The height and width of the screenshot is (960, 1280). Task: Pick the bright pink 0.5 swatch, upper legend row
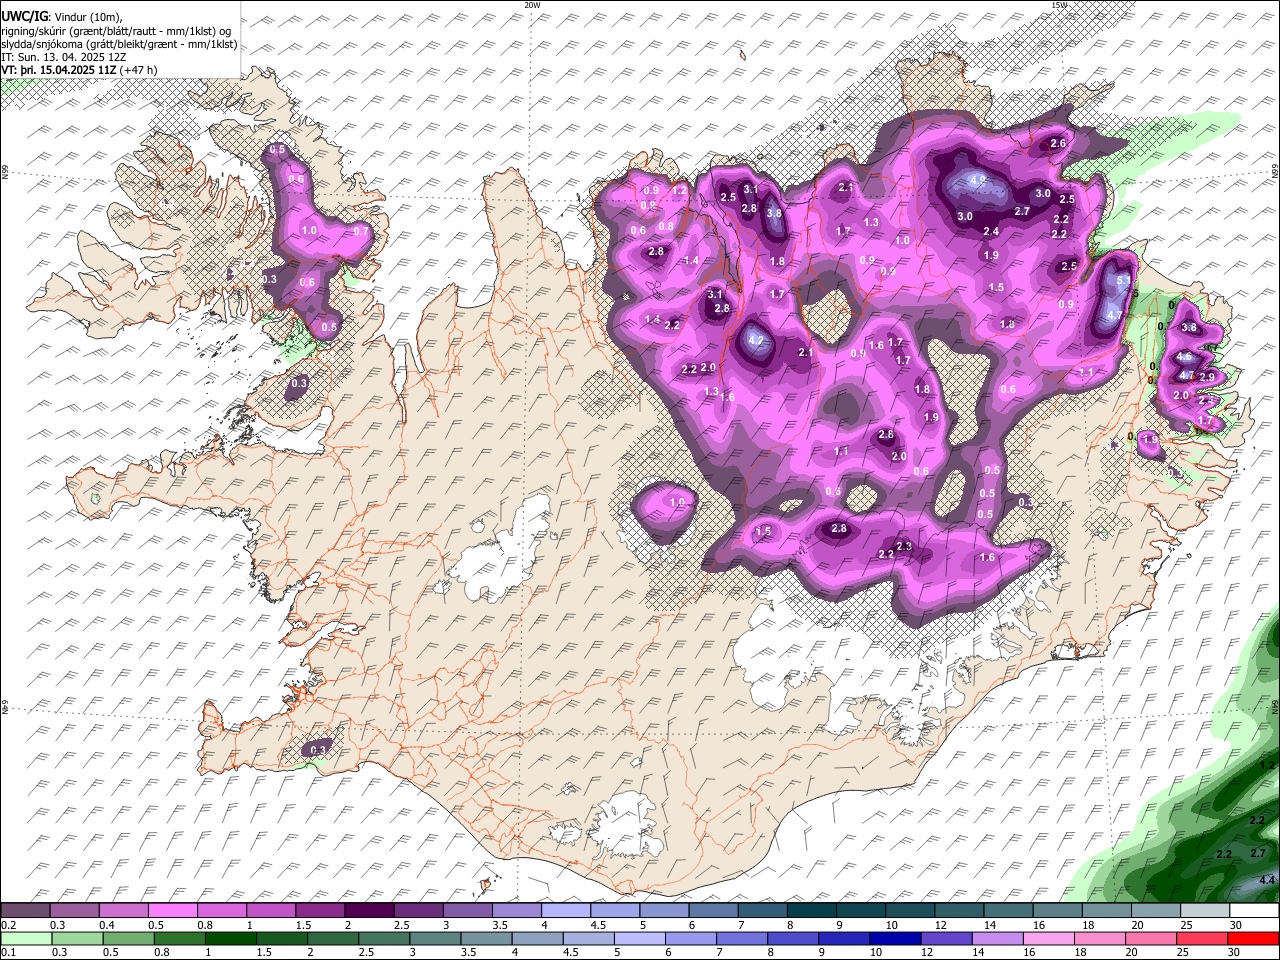coord(172,911)
